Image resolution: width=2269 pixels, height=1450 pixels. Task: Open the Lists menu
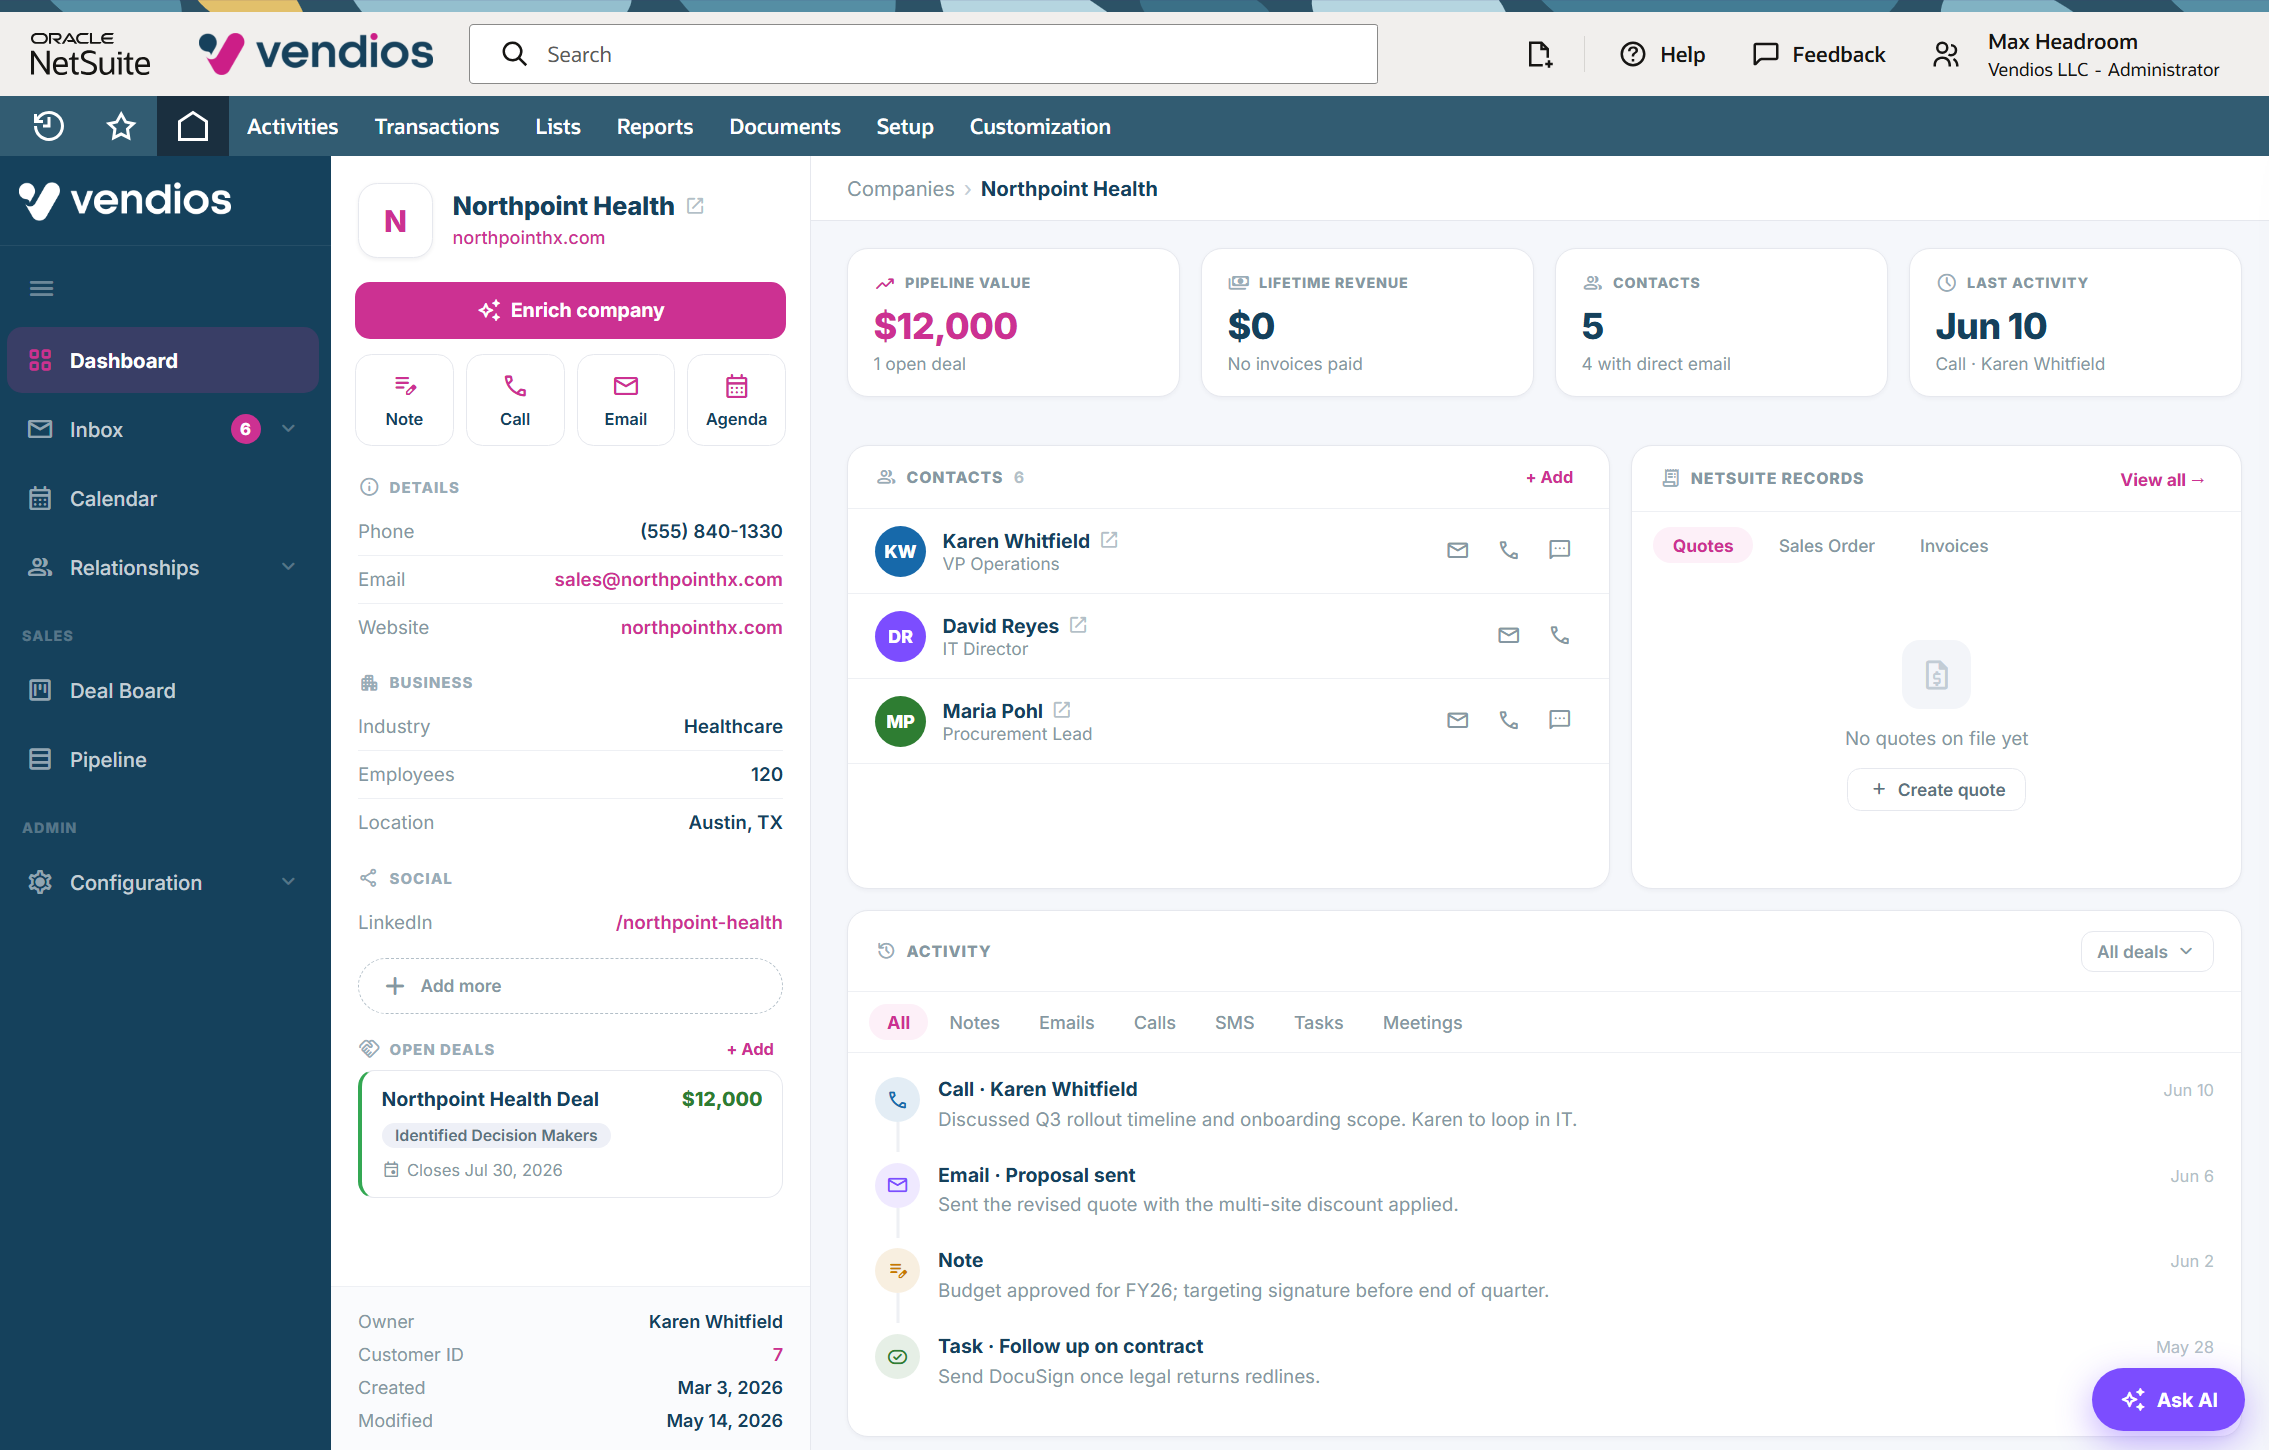click(x=558, y=126)
